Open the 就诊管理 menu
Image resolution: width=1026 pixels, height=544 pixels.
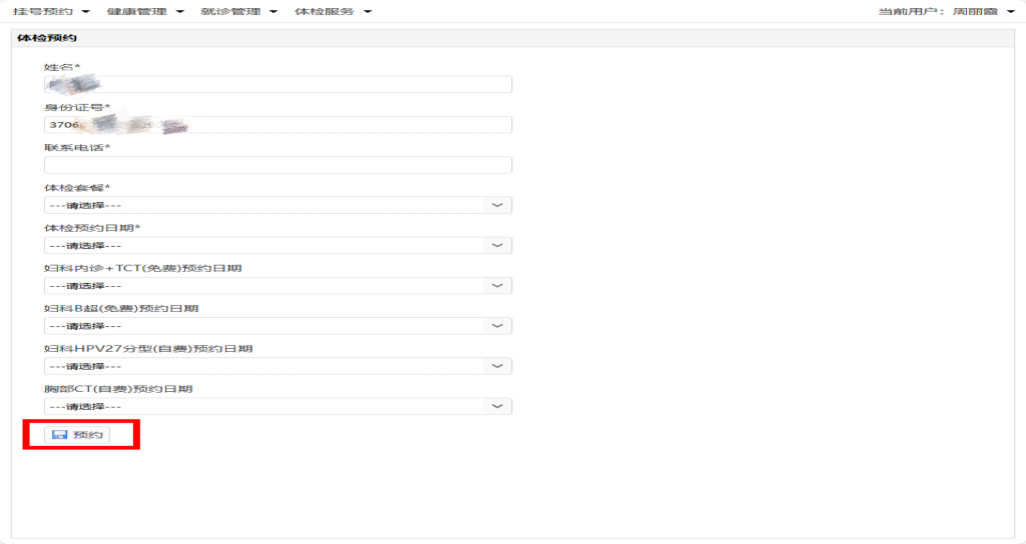click(232, 12)
